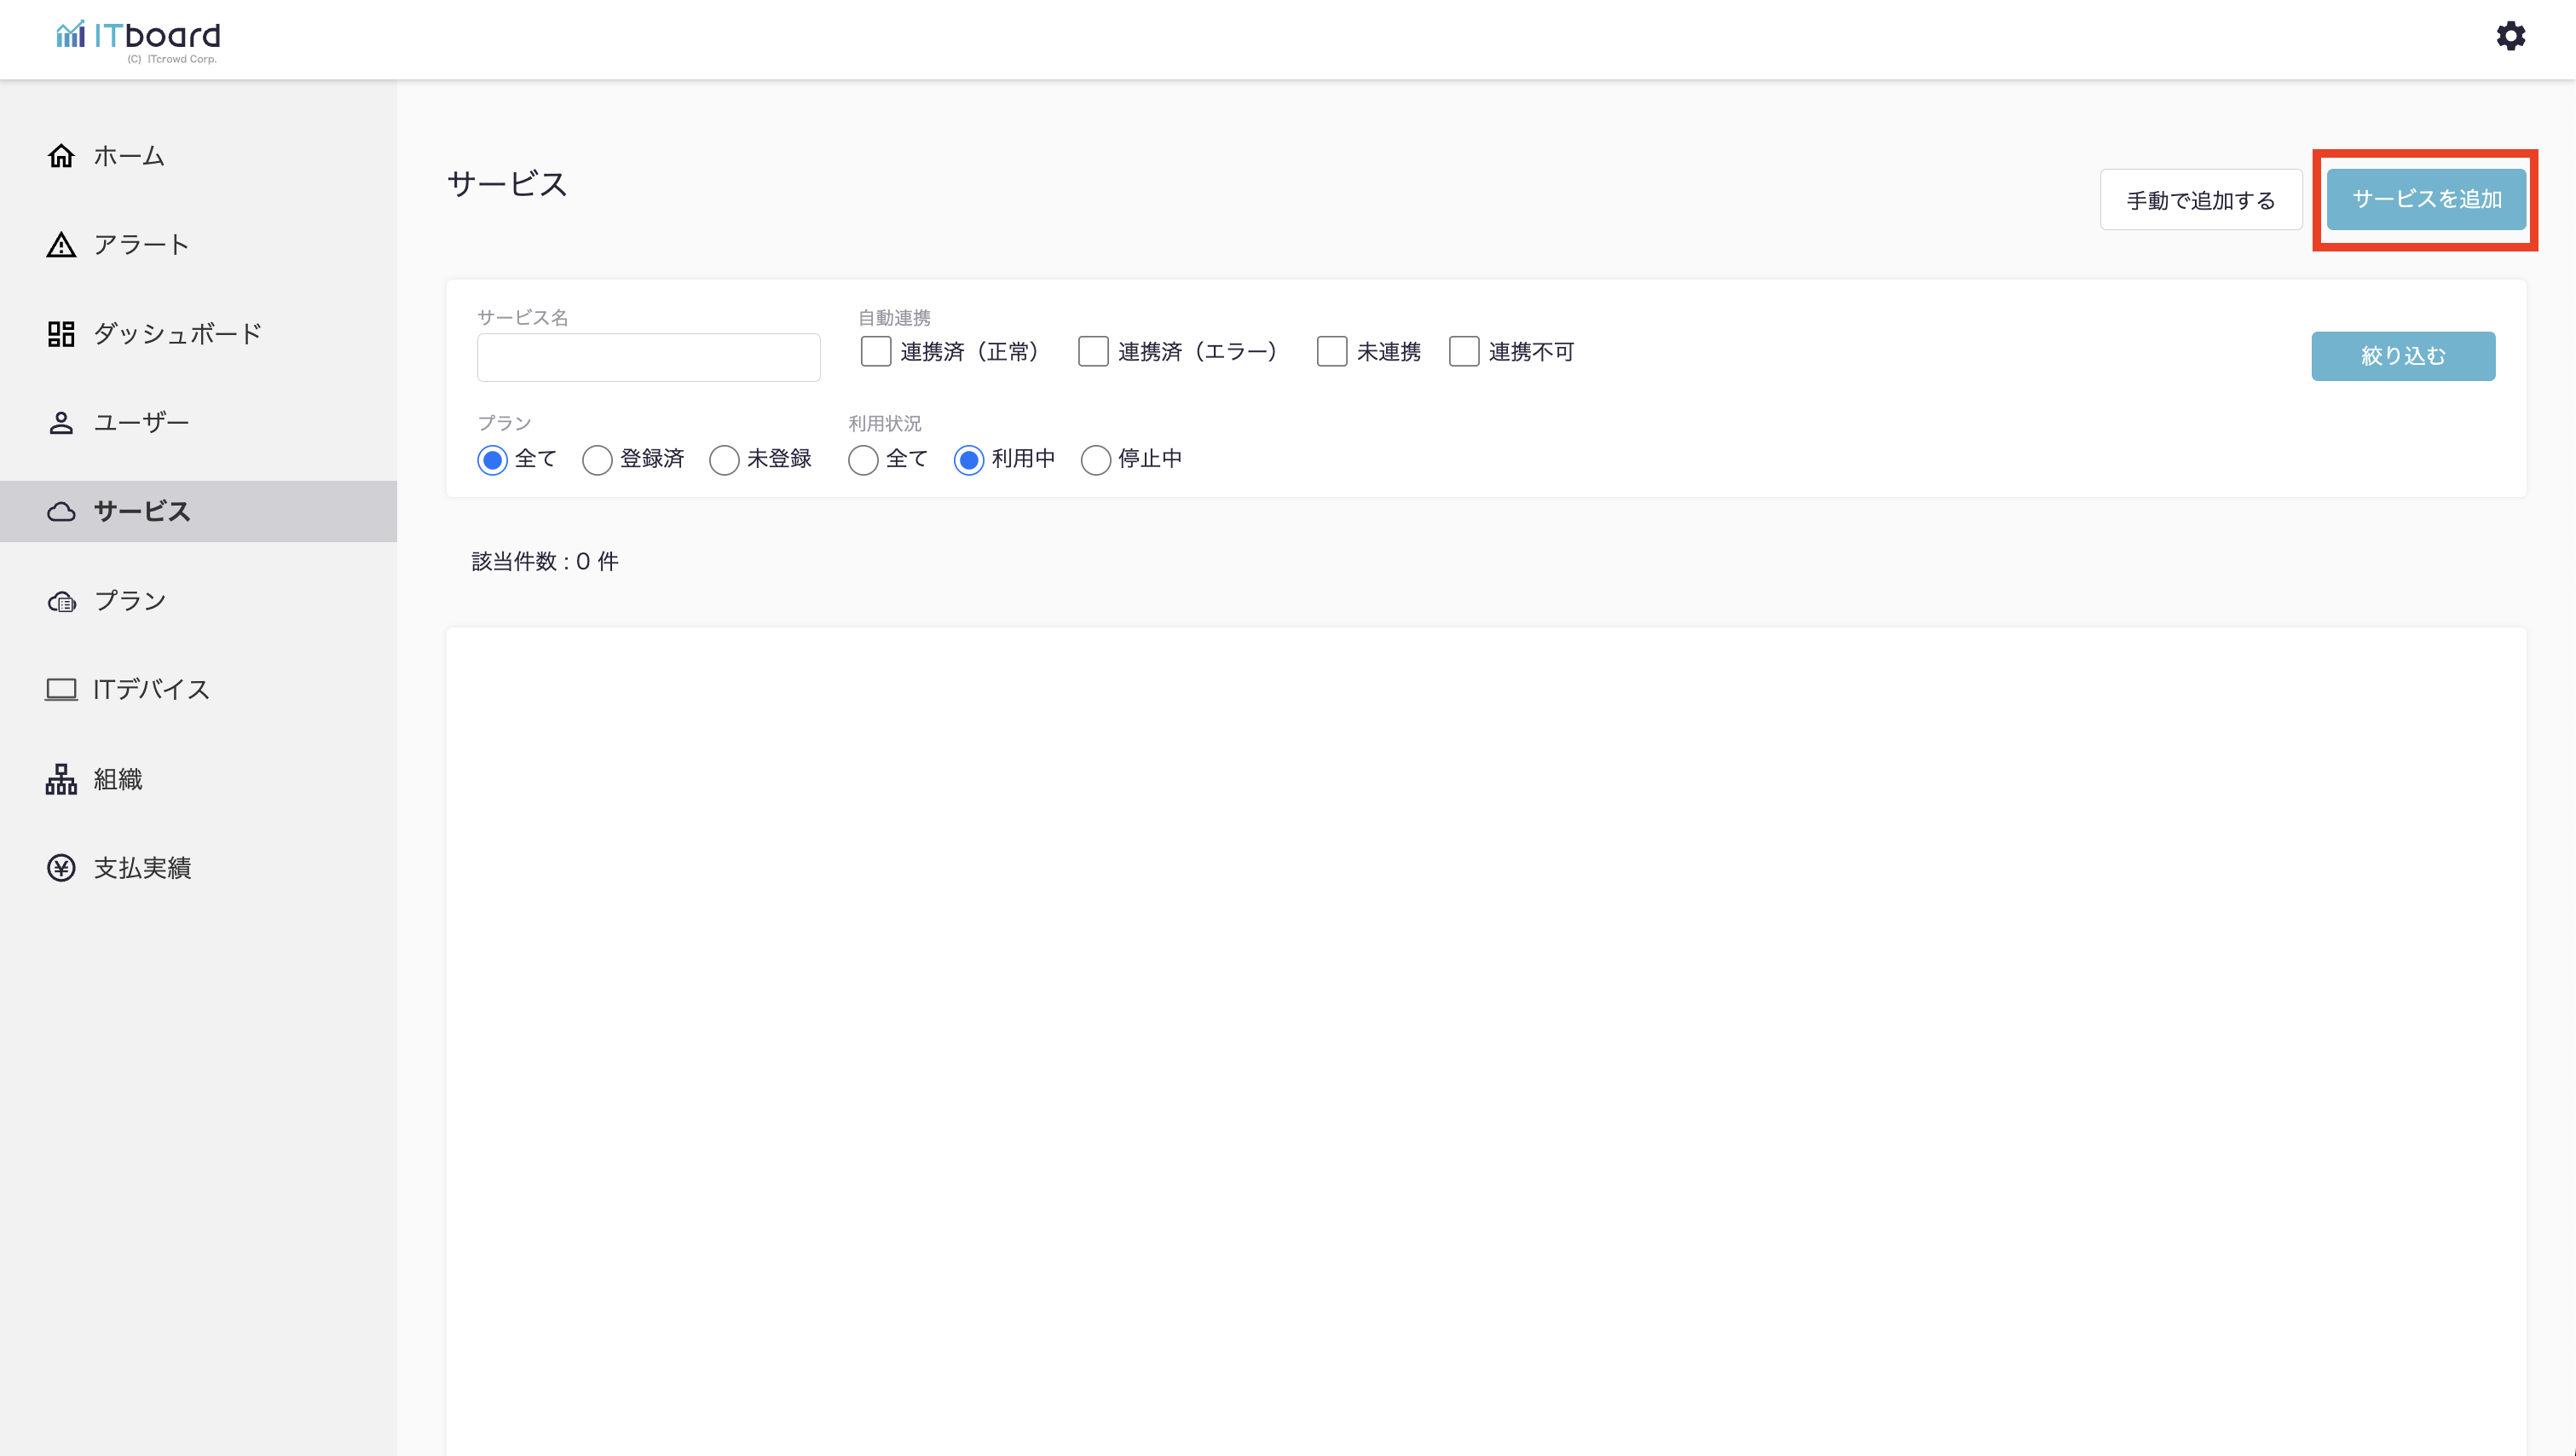Image resolution: width=2576 pixels, height=1456 pixels.
Task: Click the organization hierarchy icon
Action: [61, 779]
